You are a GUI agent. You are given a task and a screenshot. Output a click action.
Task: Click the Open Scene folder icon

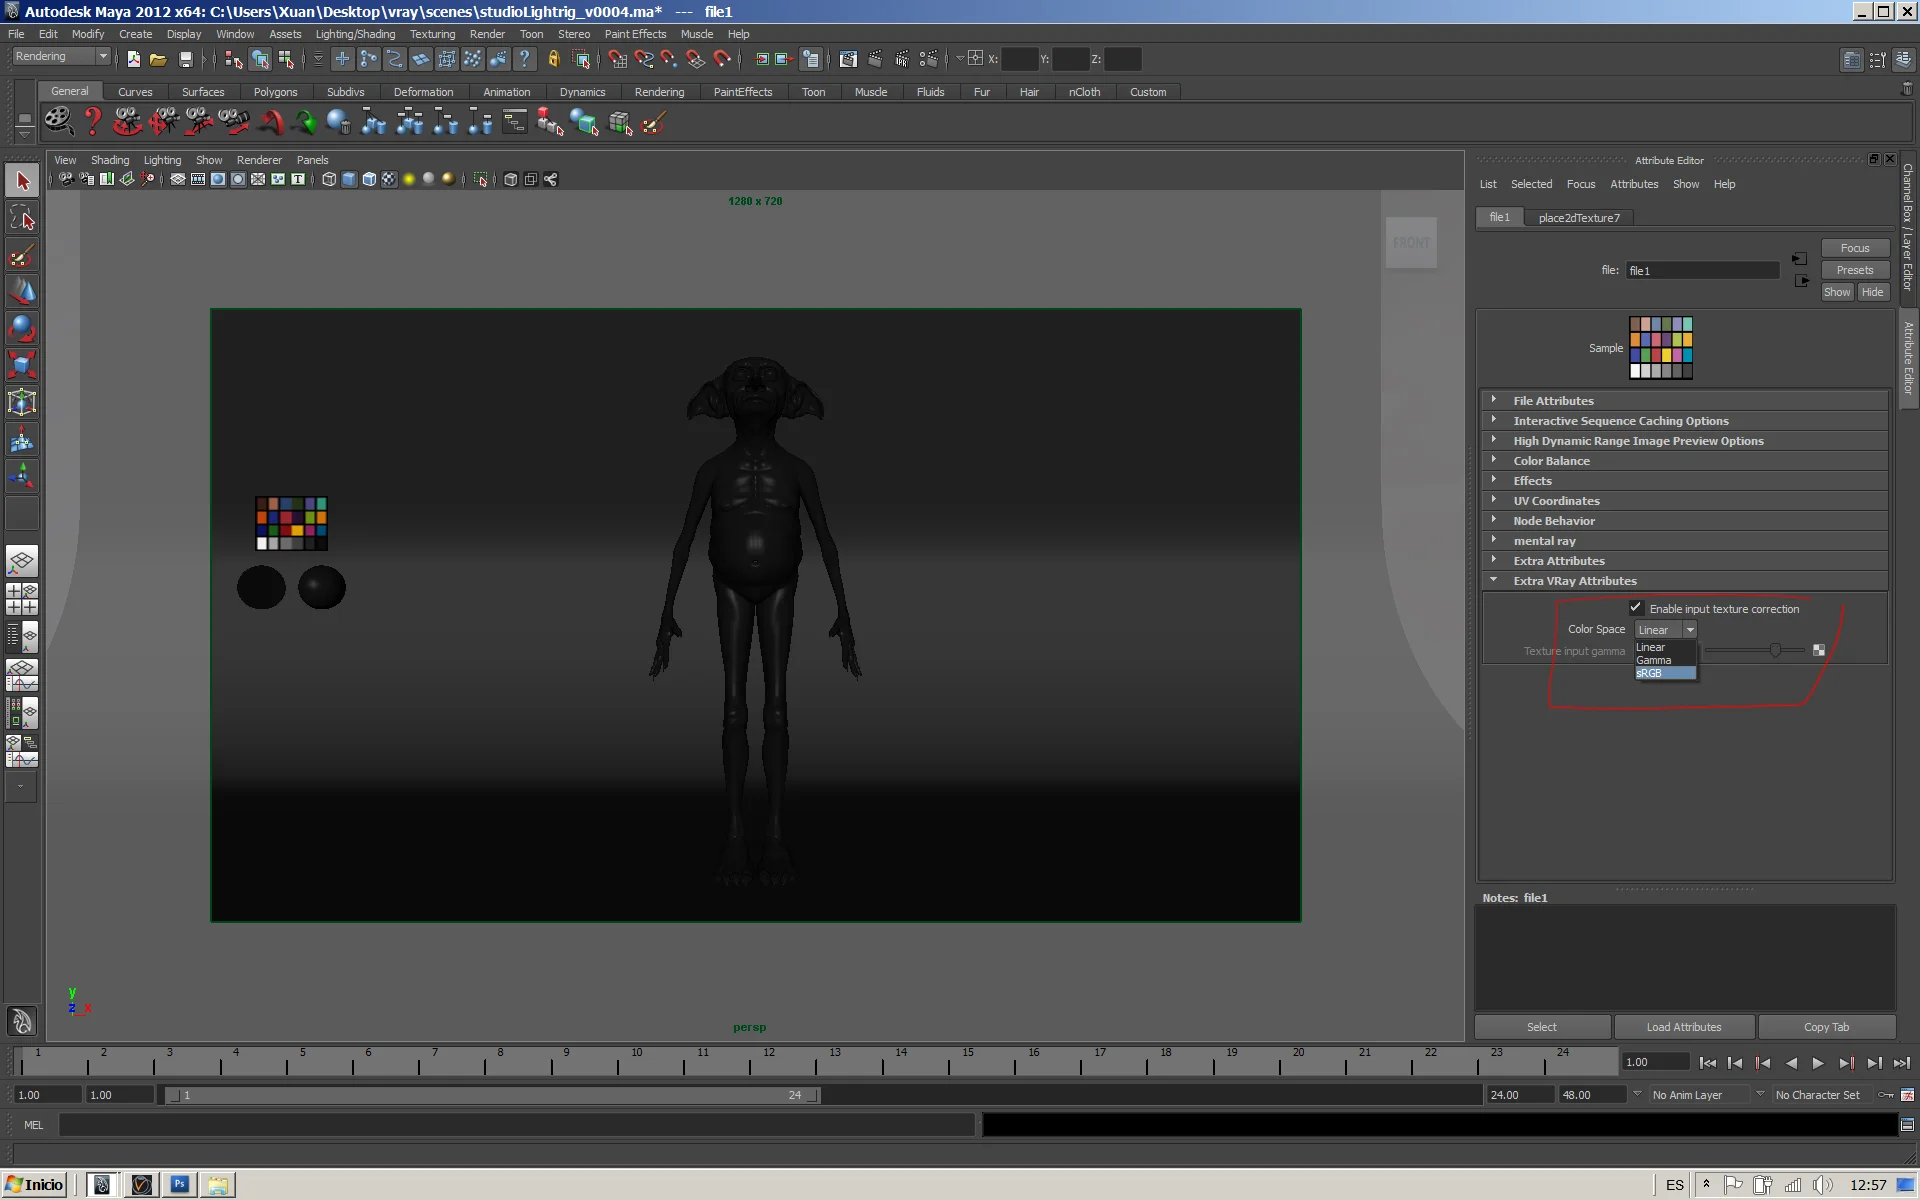click(x=158, y=59)
